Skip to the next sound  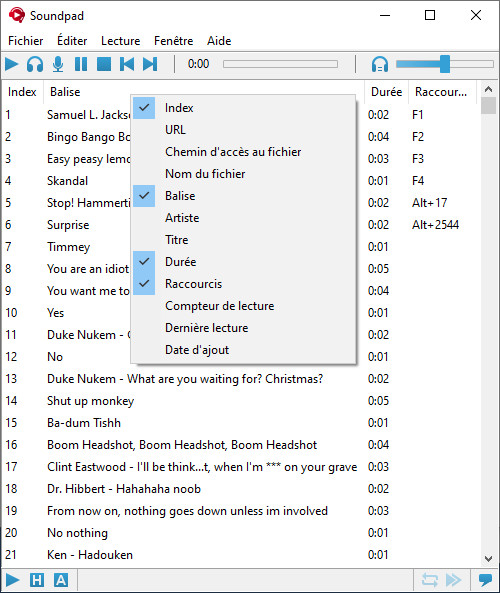click(x=150, y=64)
